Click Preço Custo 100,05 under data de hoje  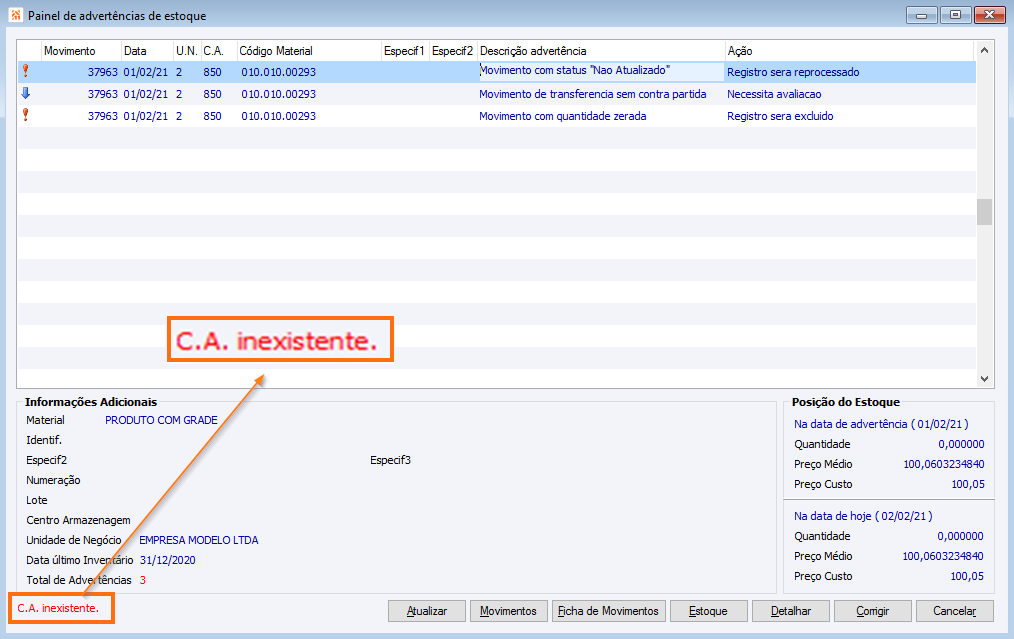(x=967, y=576)
